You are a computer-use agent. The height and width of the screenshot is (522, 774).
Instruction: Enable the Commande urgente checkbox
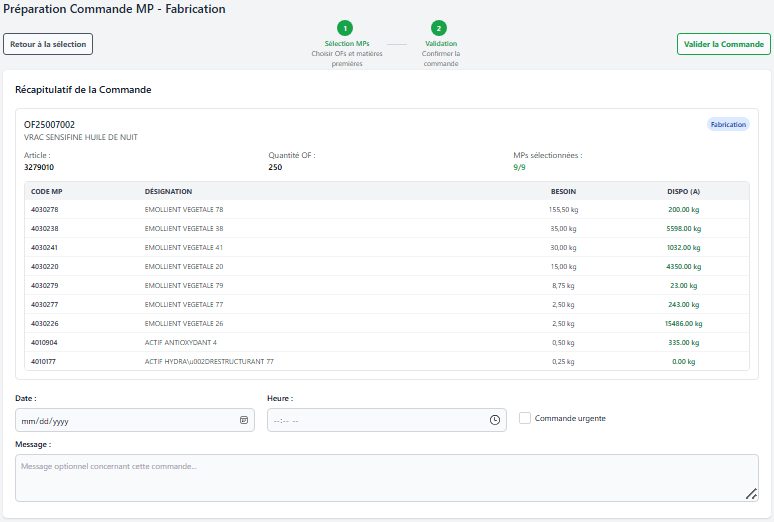point(525,418)
